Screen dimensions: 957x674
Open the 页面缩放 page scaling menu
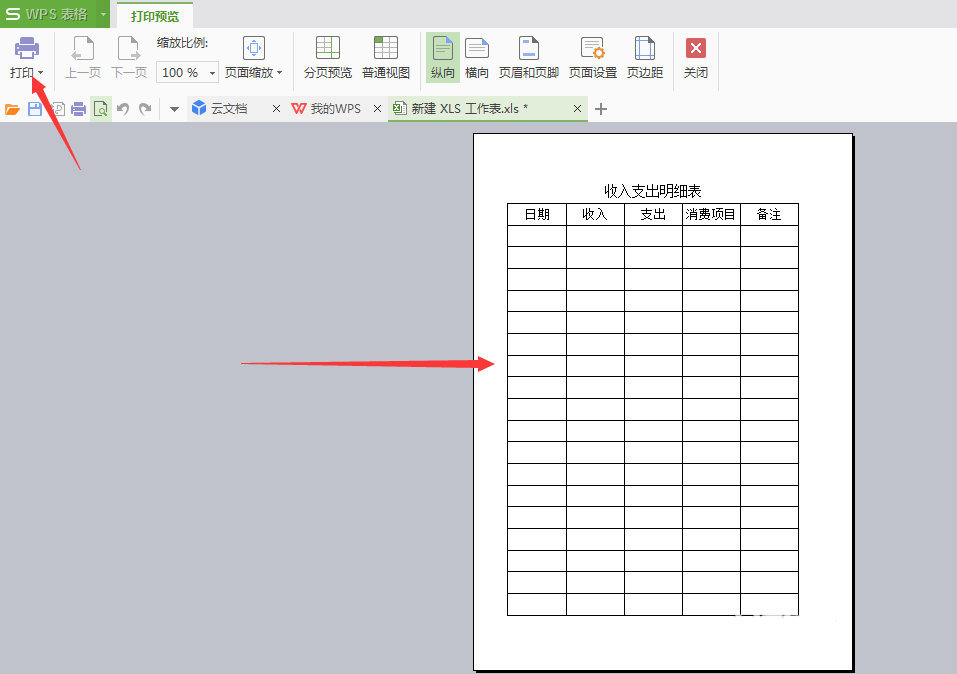coord(254,58)
